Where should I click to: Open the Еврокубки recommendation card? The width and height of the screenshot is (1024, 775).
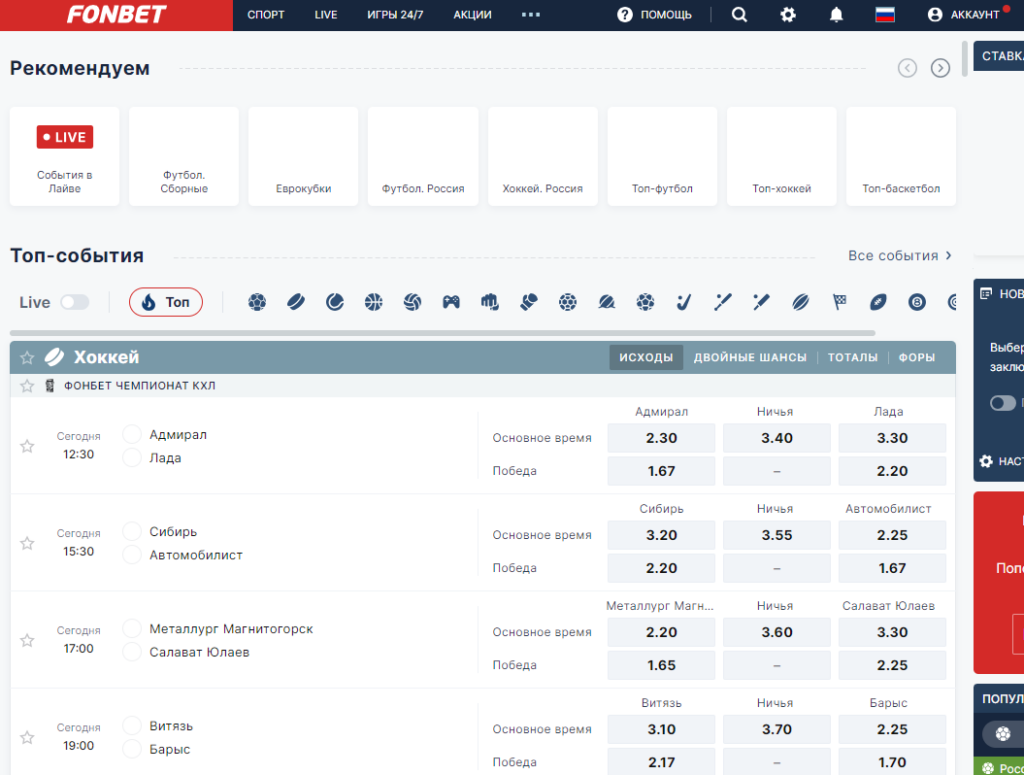point(304,157)
